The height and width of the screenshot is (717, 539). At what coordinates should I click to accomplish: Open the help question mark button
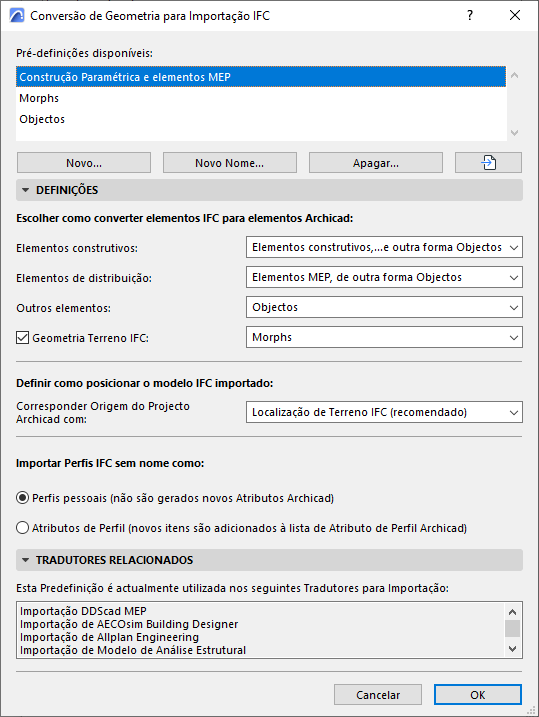point(470,16)
